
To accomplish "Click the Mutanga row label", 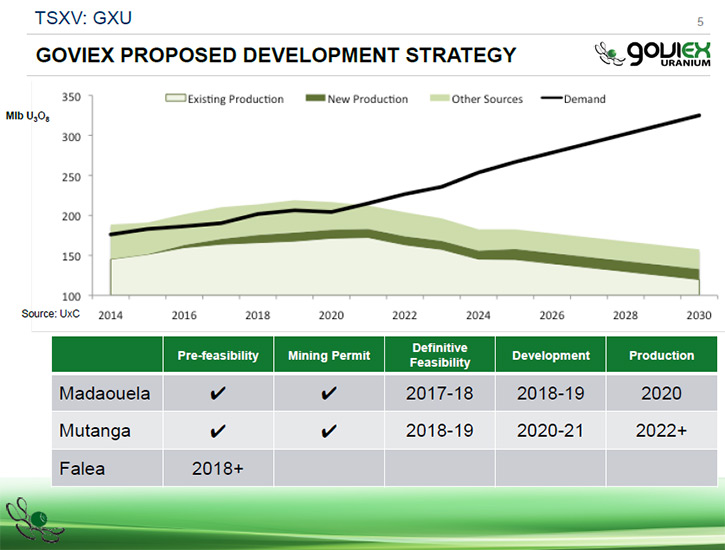I will (x=95, y=431).
